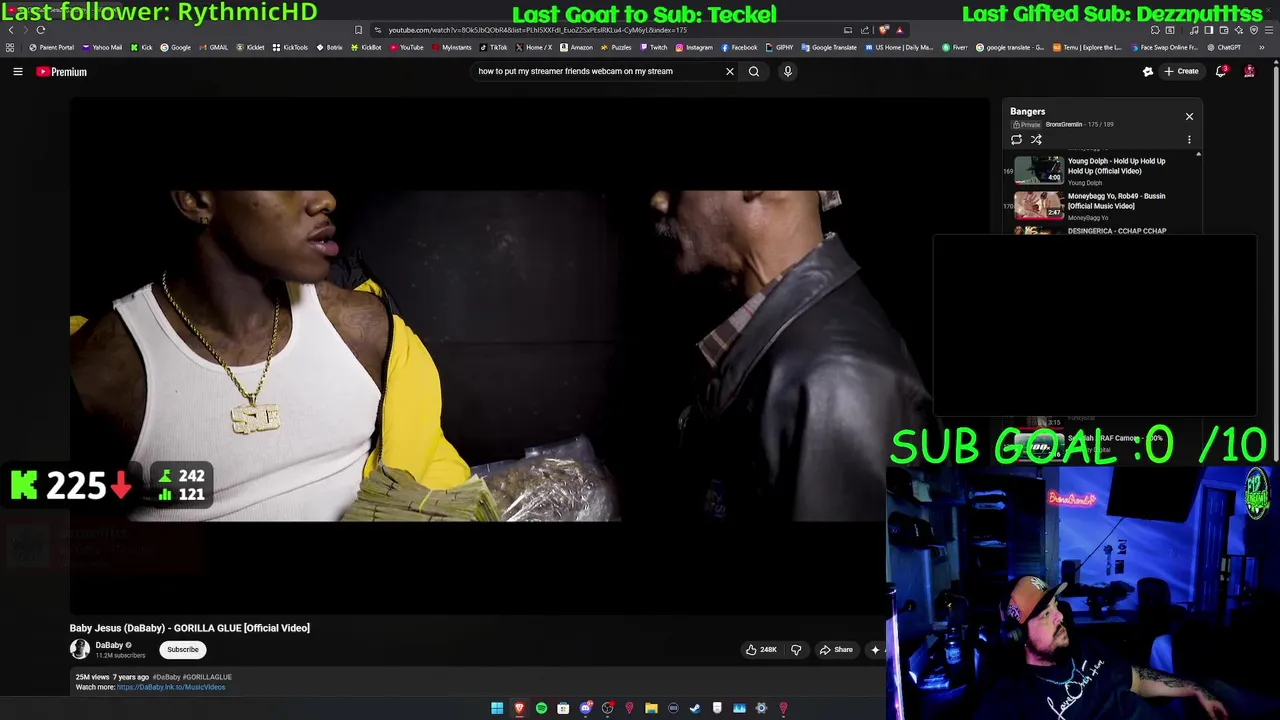The width and height of the screenshot is (1280, 720).
Task: Open the Kick bookmark
Action: [x=141, y=47]
